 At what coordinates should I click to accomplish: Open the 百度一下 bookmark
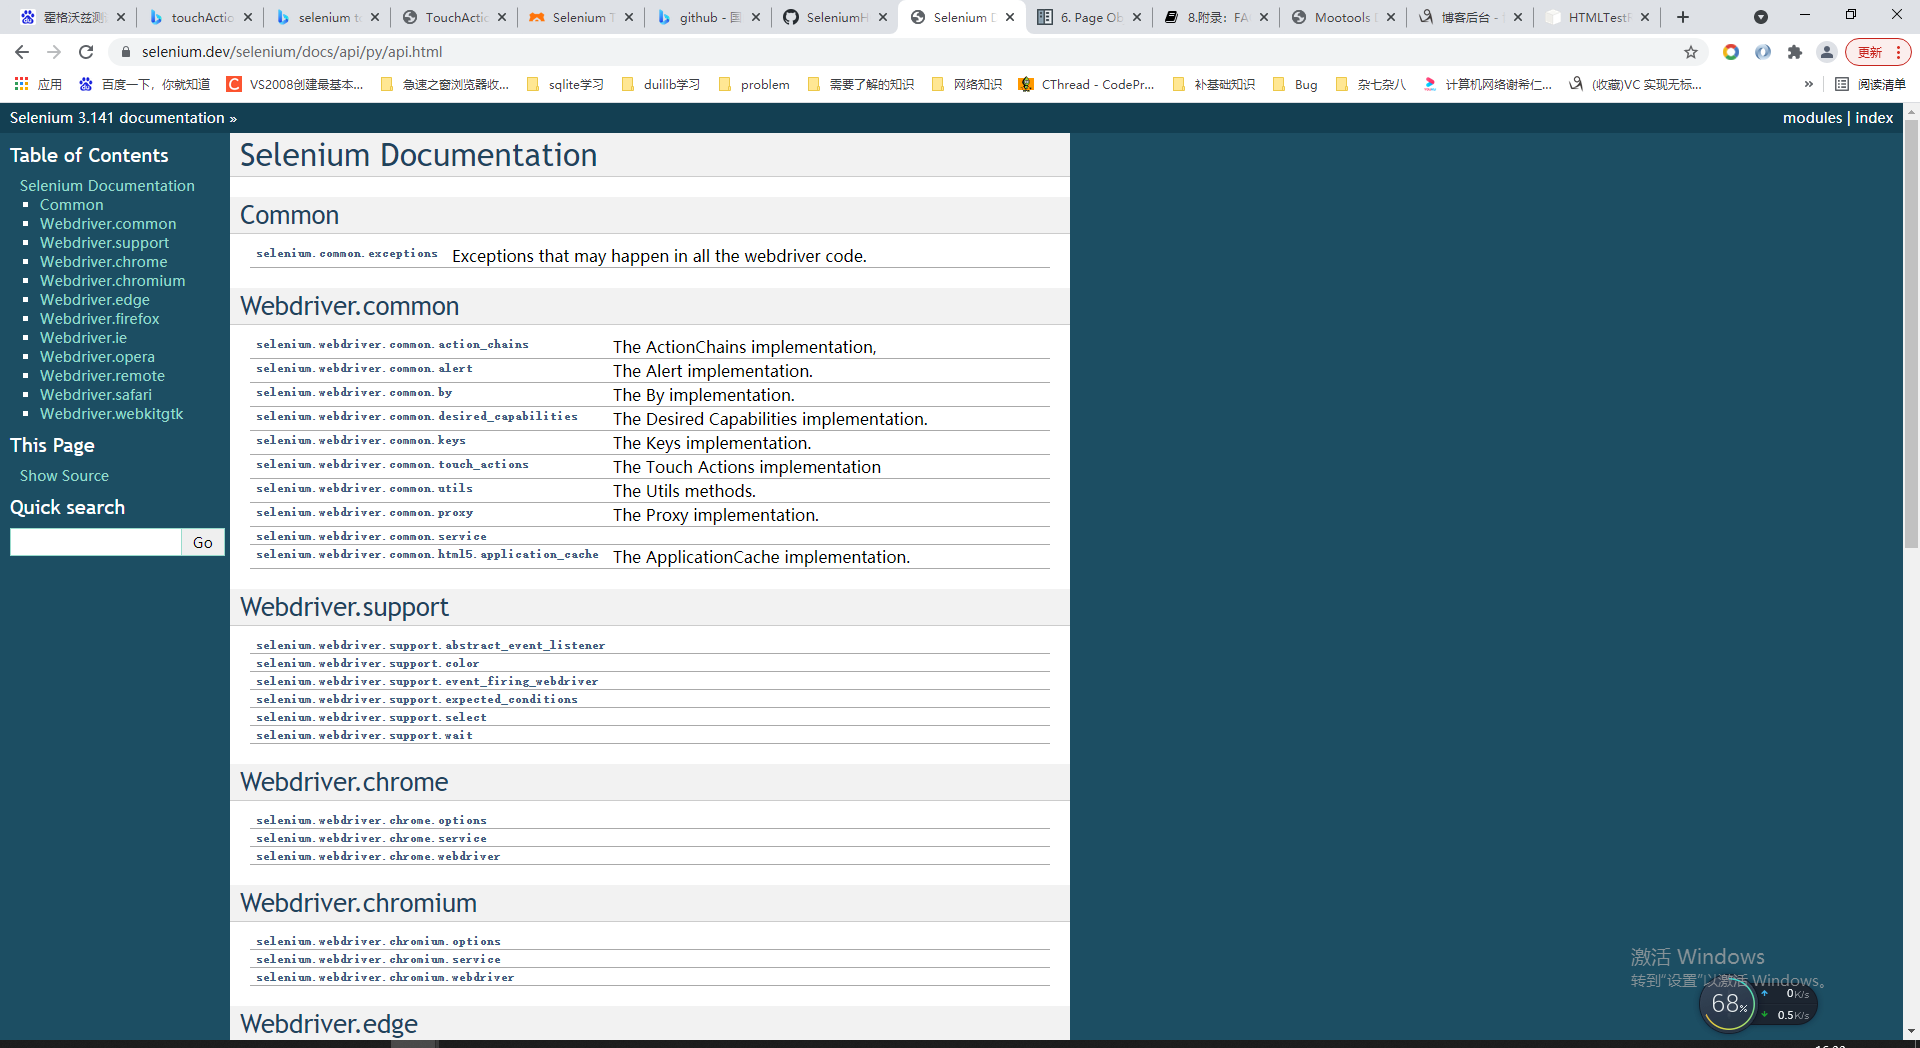pyautogui.click(x=145, y=84)
